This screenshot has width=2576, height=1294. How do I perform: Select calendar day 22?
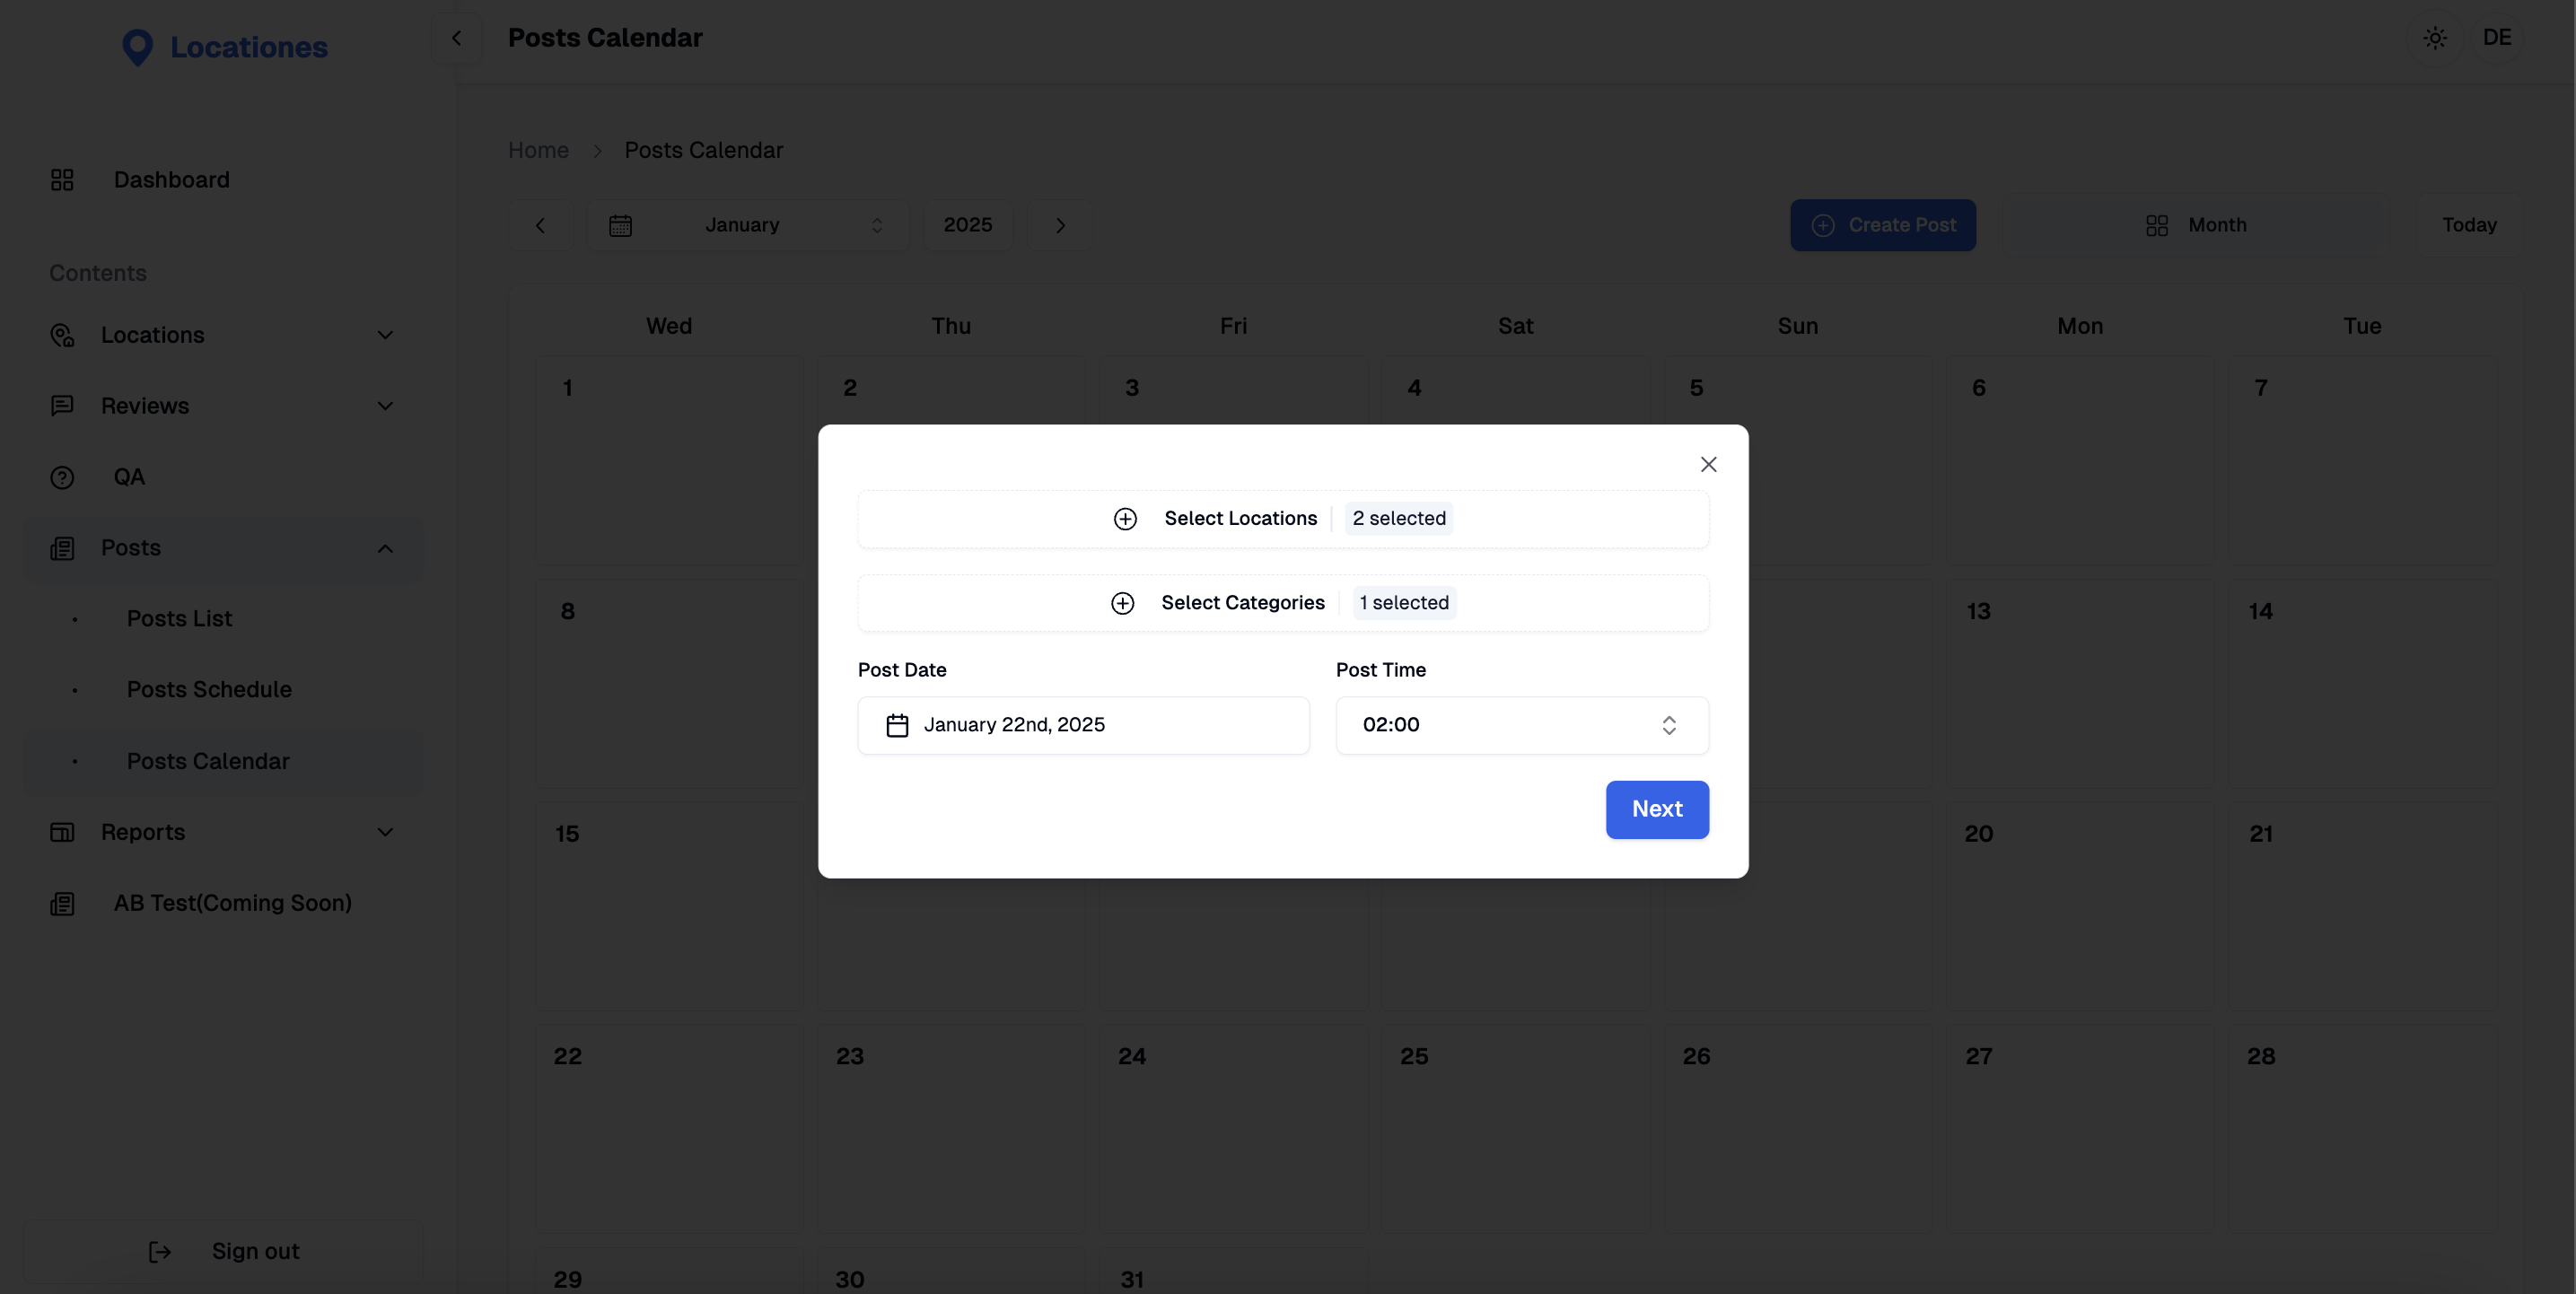pos(668,1129)
